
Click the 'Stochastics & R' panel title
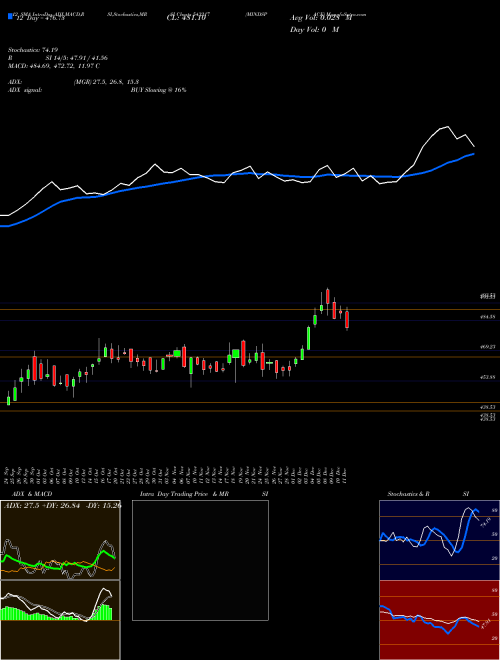[408, 494]
